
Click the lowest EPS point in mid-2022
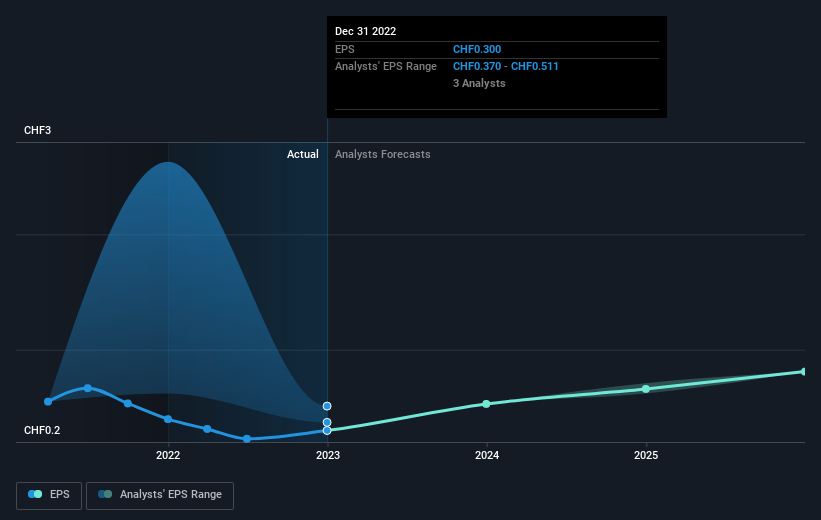click(x=247, y=439)
